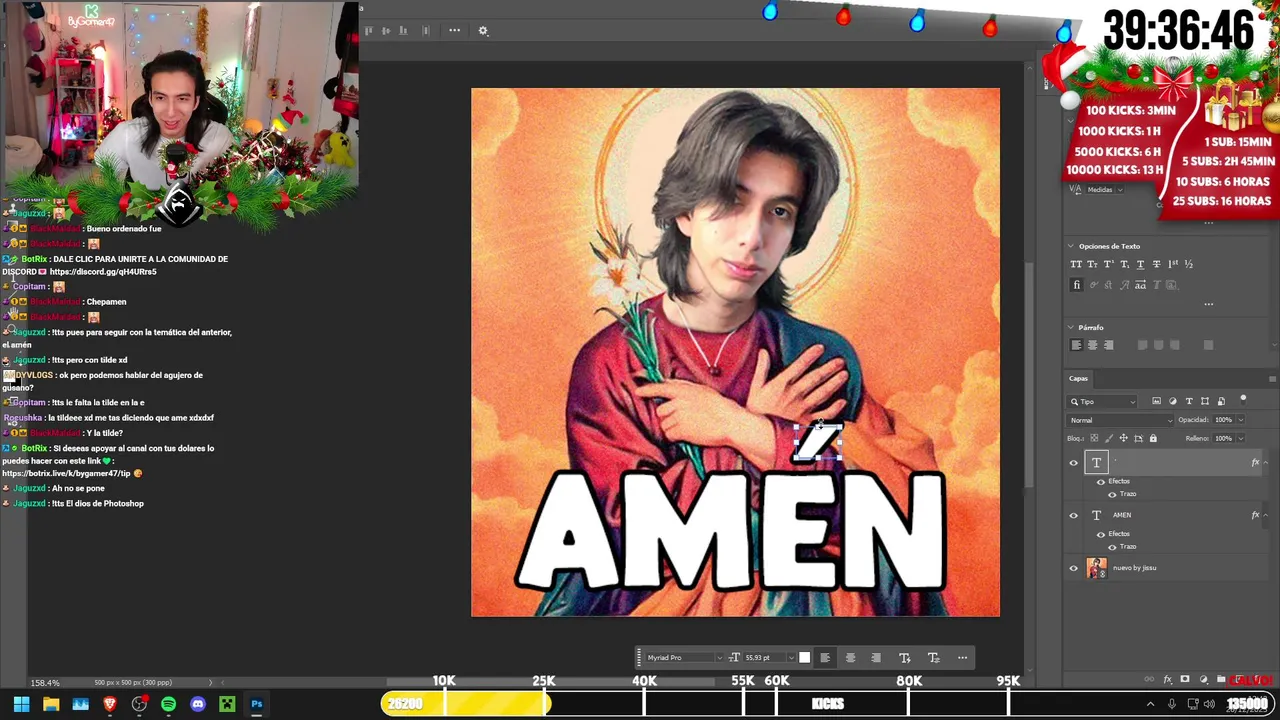Image resolution: width=1280 pixels, height=720 pixels.
Task: Select the Capas panel tab
Action: (x=1078, y=378)
